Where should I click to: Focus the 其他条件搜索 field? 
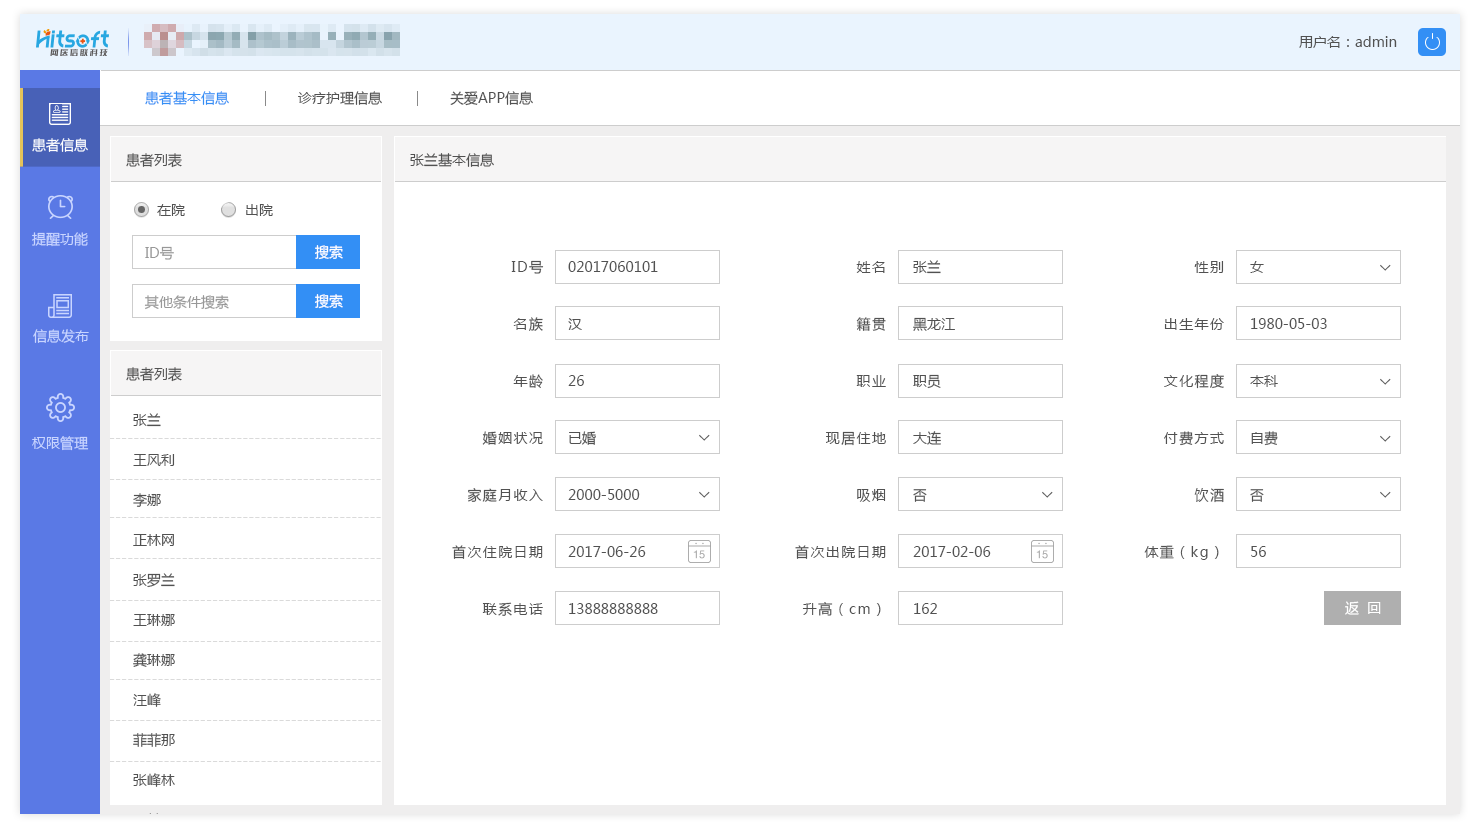pos(214,301)
